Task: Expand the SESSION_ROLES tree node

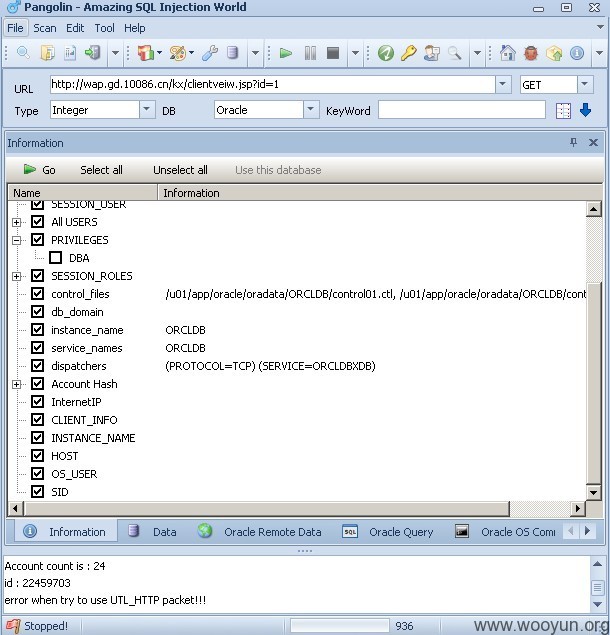Action: point(16,276)
